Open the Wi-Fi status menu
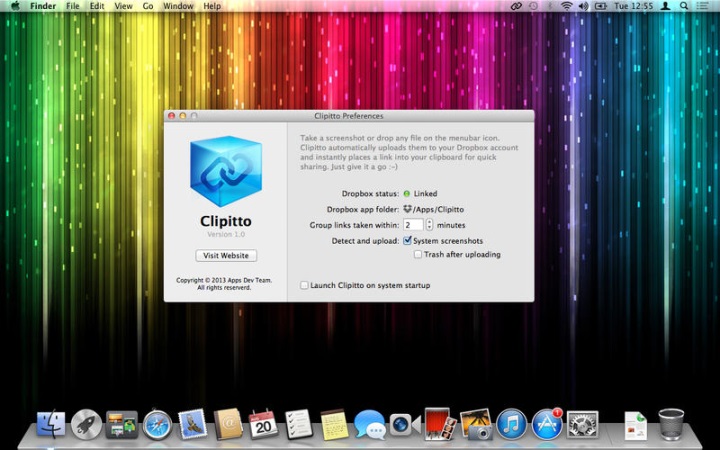The height and width of the screenshot is (450, 720). (x=566, y=6)
